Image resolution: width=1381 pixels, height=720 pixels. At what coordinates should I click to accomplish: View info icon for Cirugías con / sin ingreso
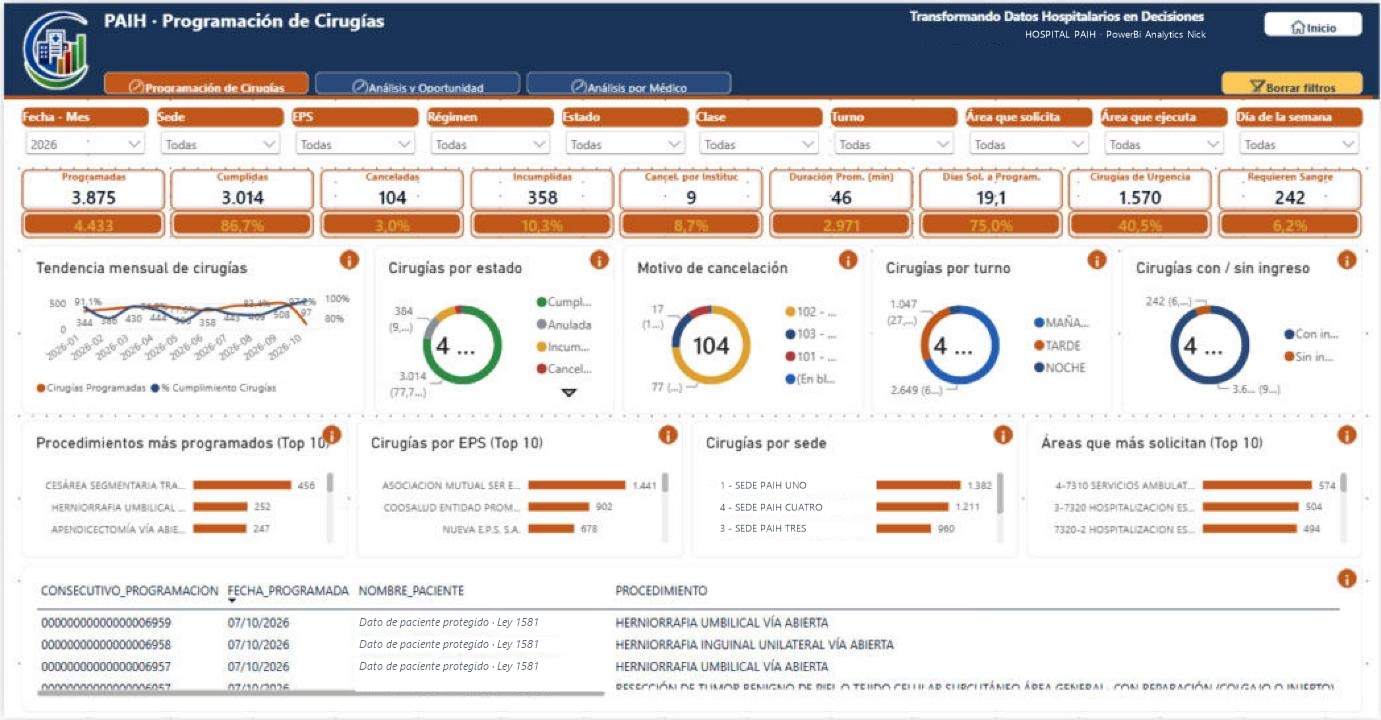(1346, 260)
